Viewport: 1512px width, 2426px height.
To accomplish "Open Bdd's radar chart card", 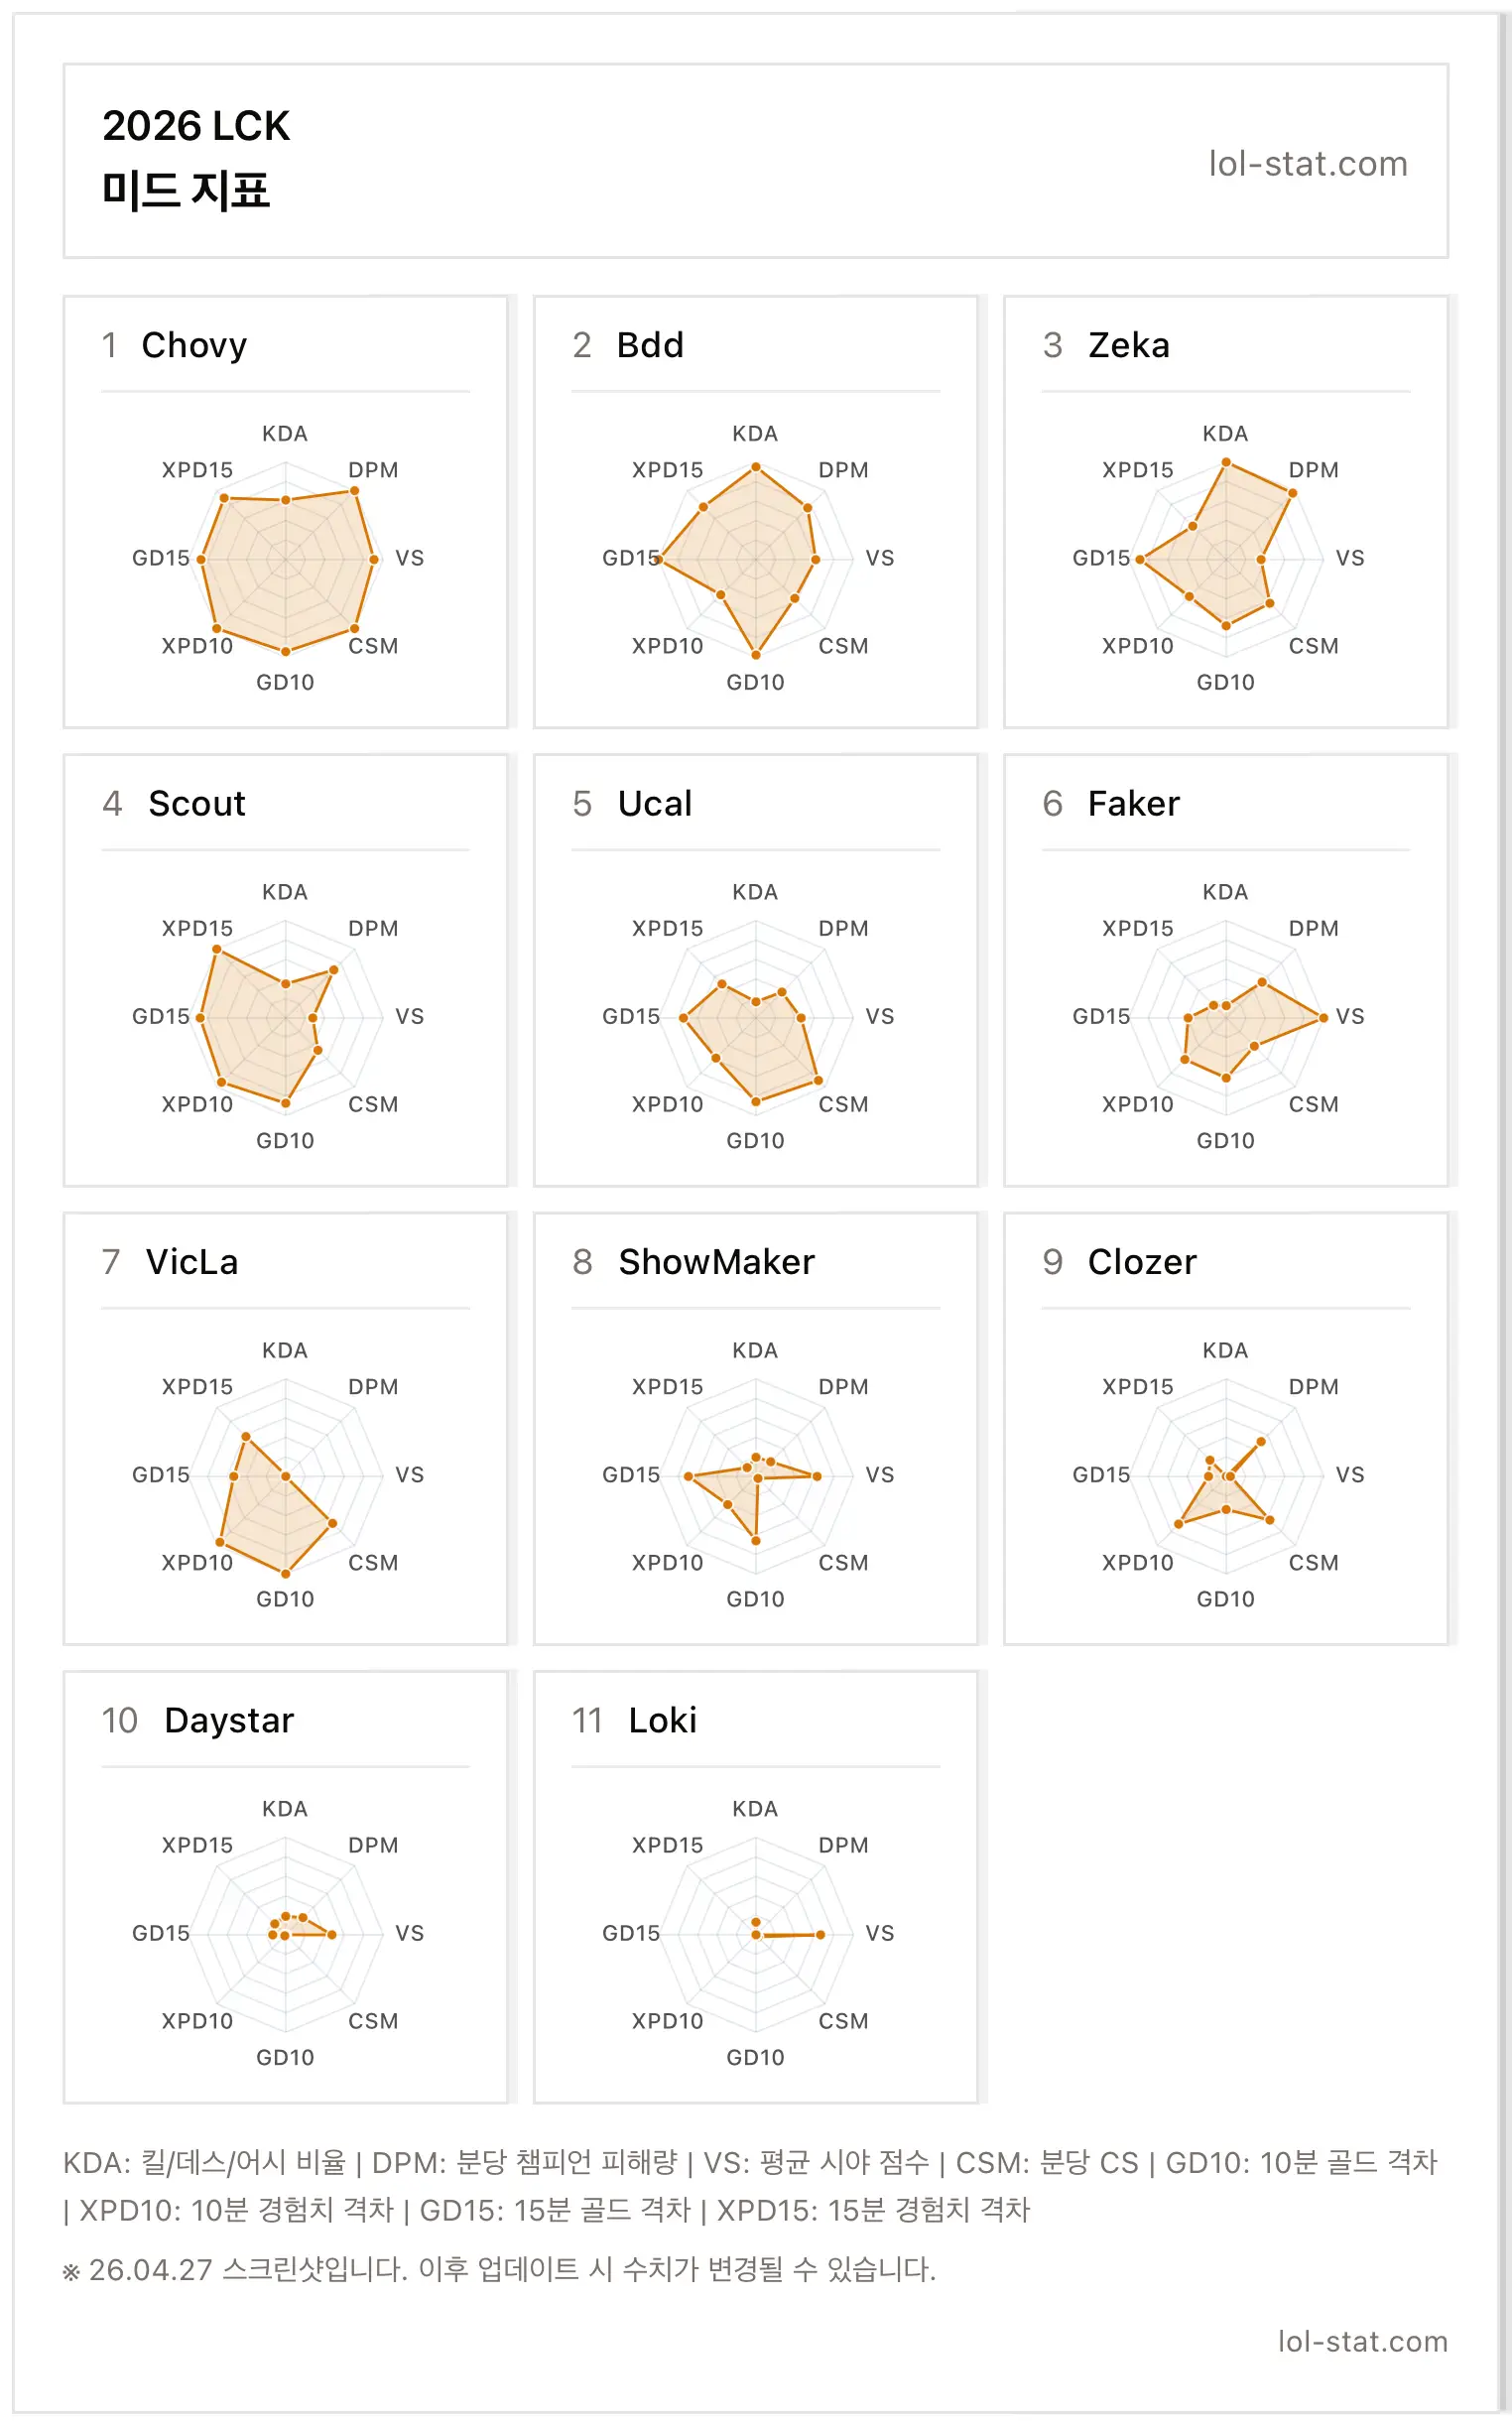I will coord(755,512).
